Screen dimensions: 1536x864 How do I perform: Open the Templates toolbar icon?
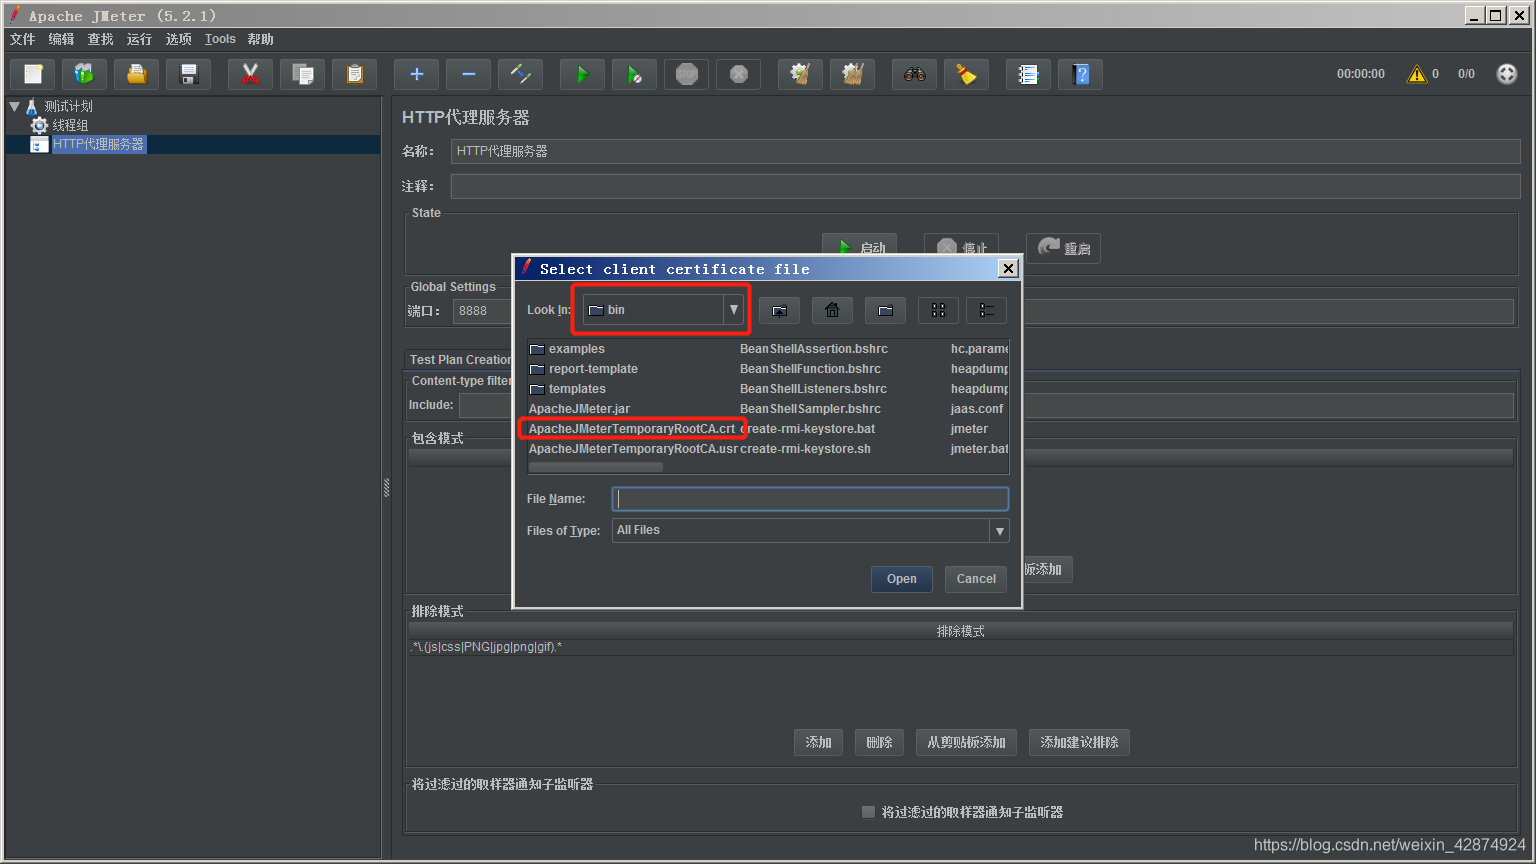84,74
